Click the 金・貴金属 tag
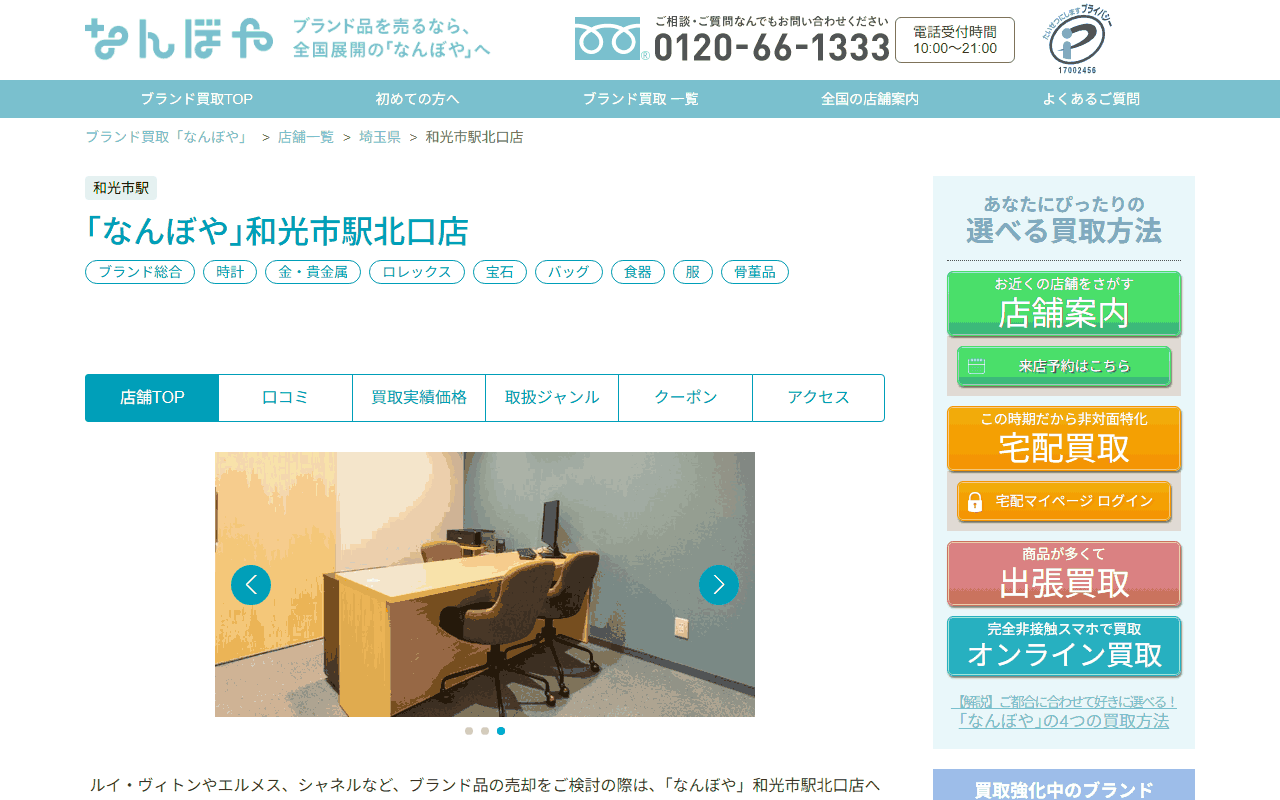Viewport: 1280px width, 800px height. click(313, 272)
